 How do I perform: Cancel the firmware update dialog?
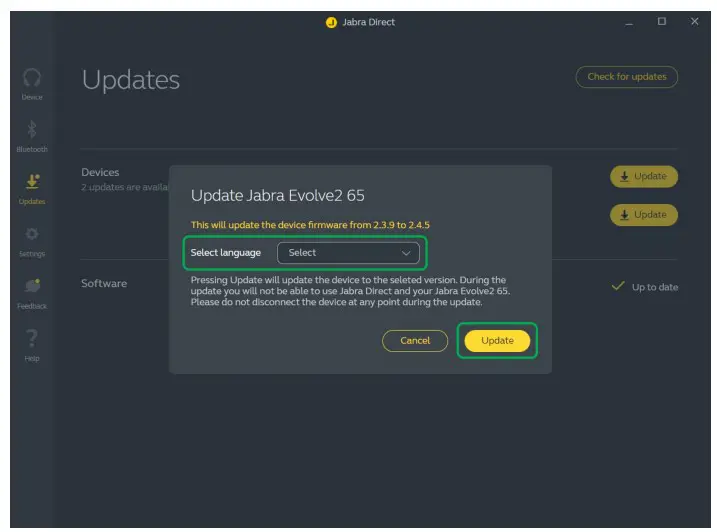click(x=415, y=341)
